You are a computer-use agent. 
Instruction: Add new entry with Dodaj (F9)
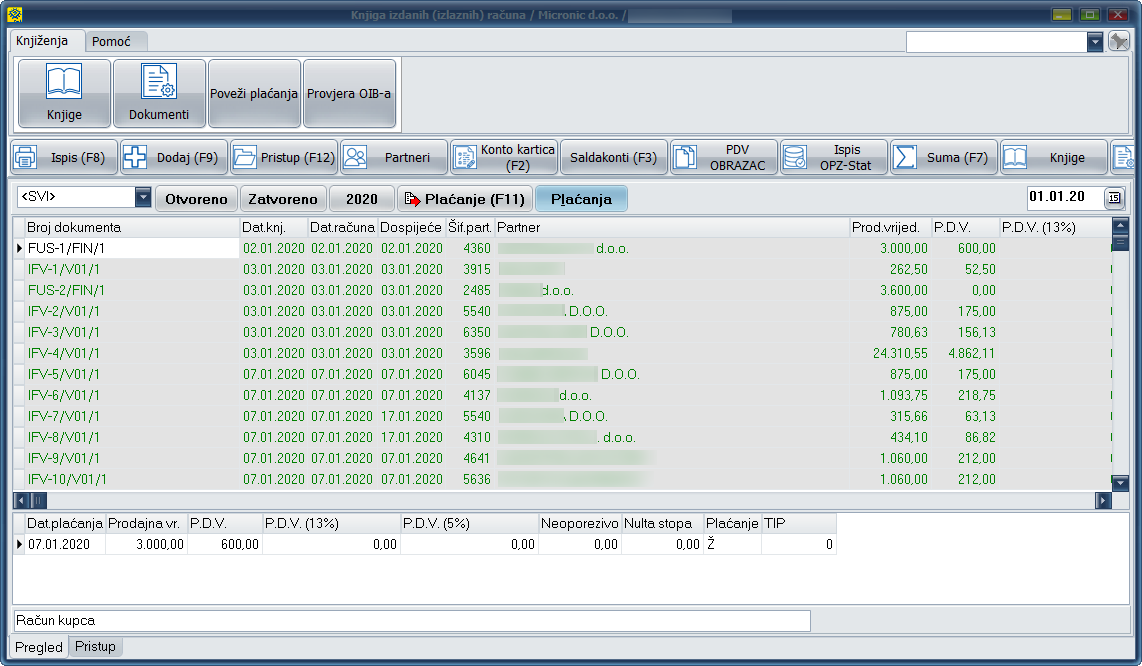click(174, 158)
